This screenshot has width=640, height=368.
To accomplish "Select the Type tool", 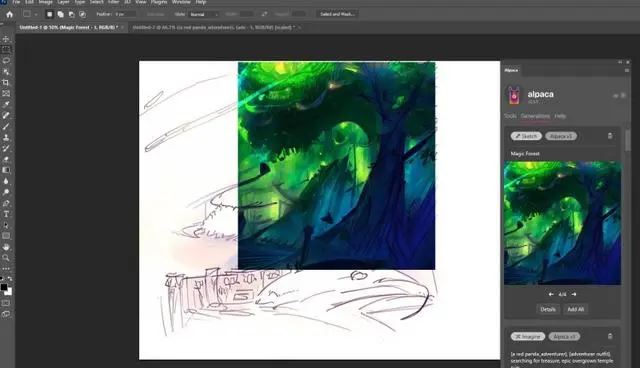I will (6, 214).
